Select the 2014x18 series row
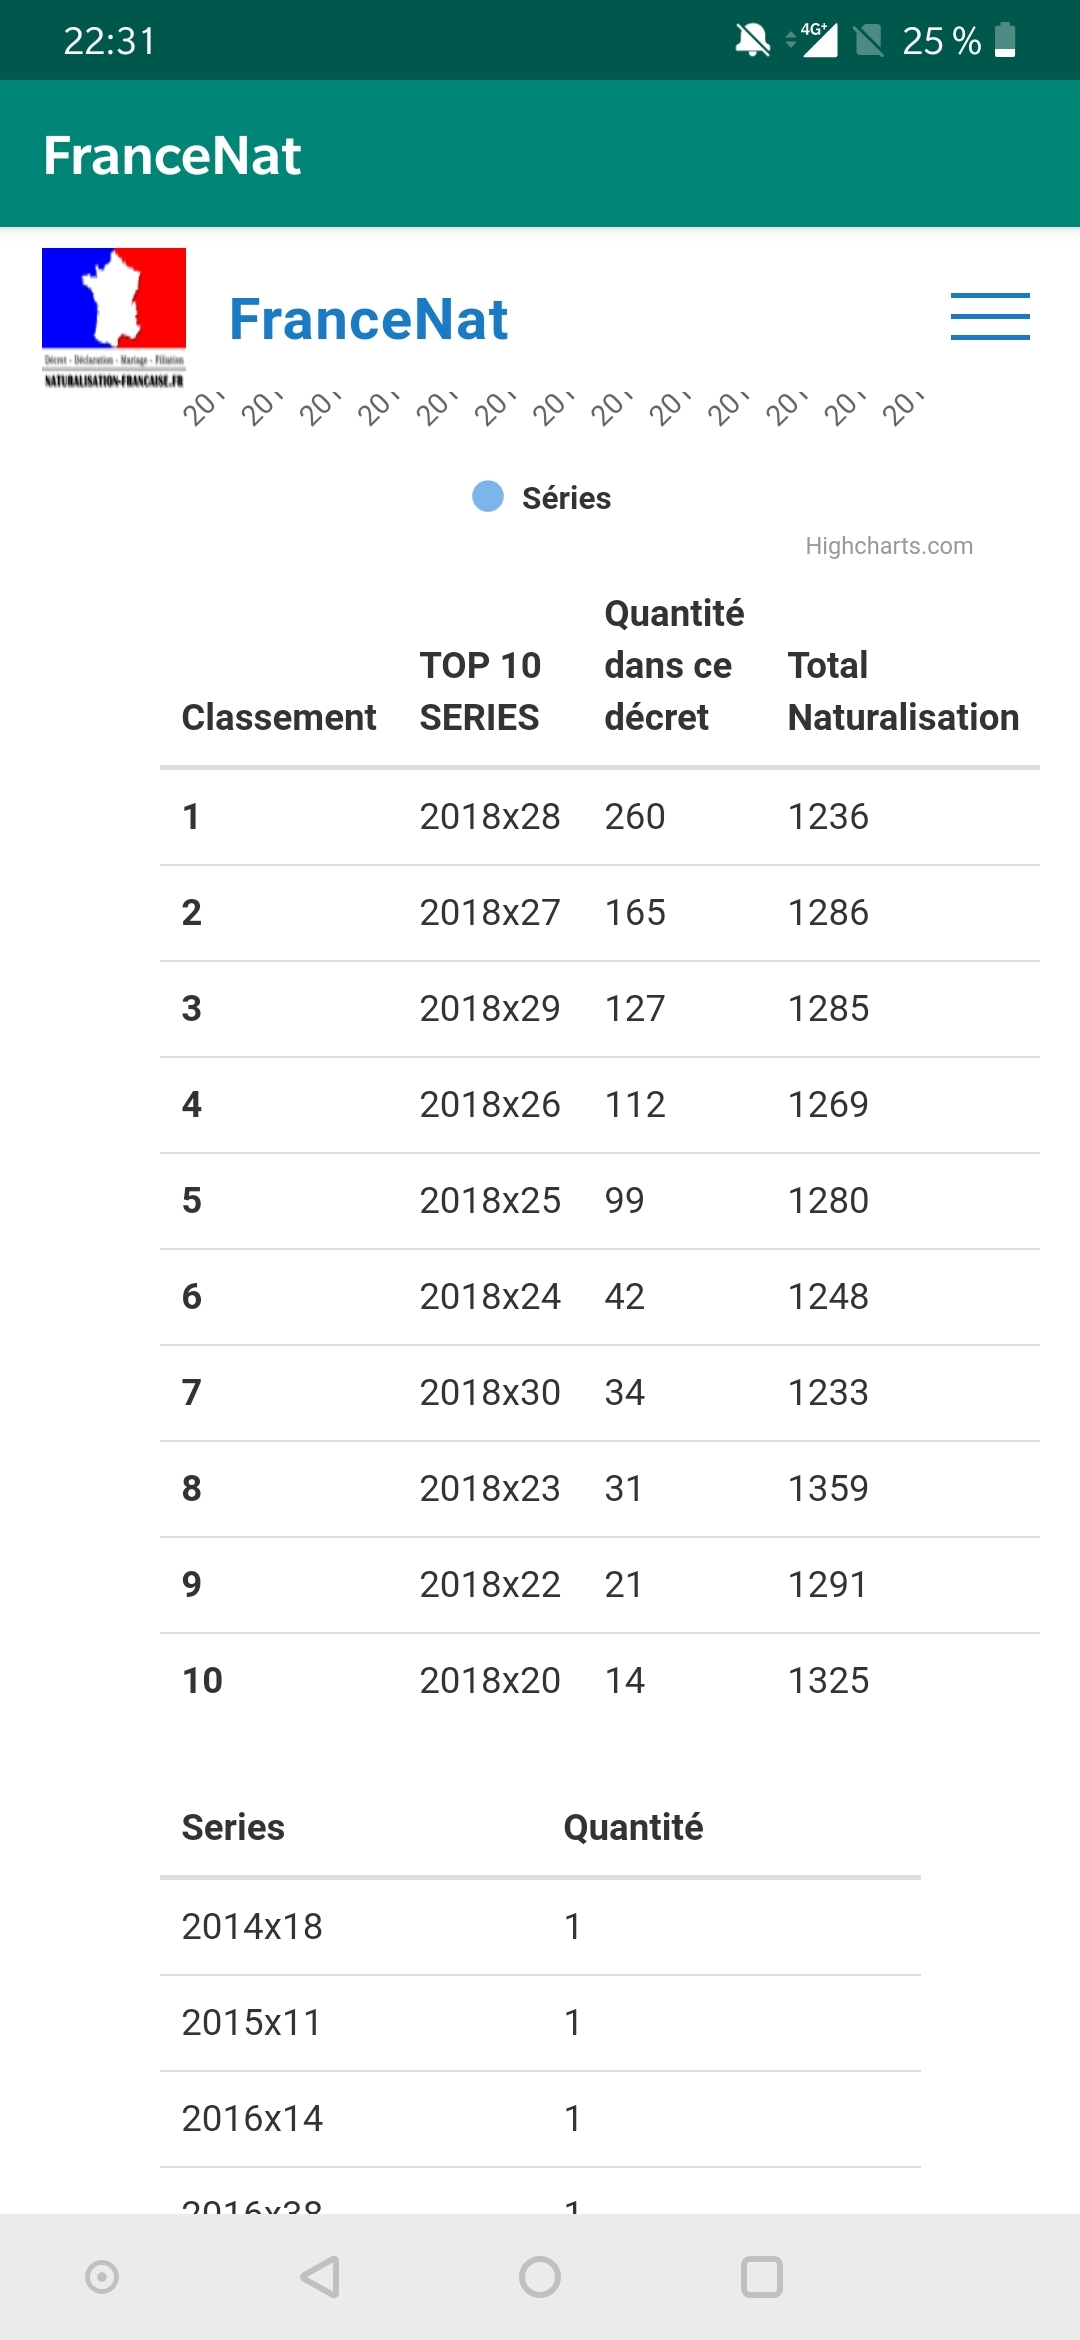Image resolution: width=1080 pixels, height=2340 pixels. [540, 1927]
